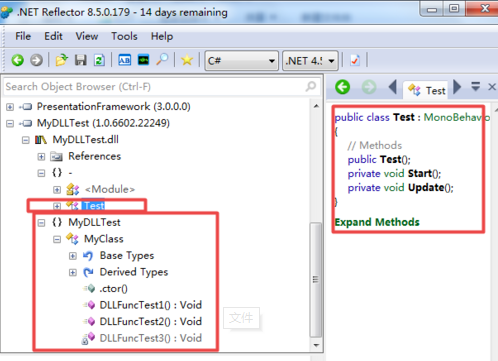This screenshot has height=361, width=498.
Task: Click the object browser scrollbar down arrow
Action: point(316,345)
